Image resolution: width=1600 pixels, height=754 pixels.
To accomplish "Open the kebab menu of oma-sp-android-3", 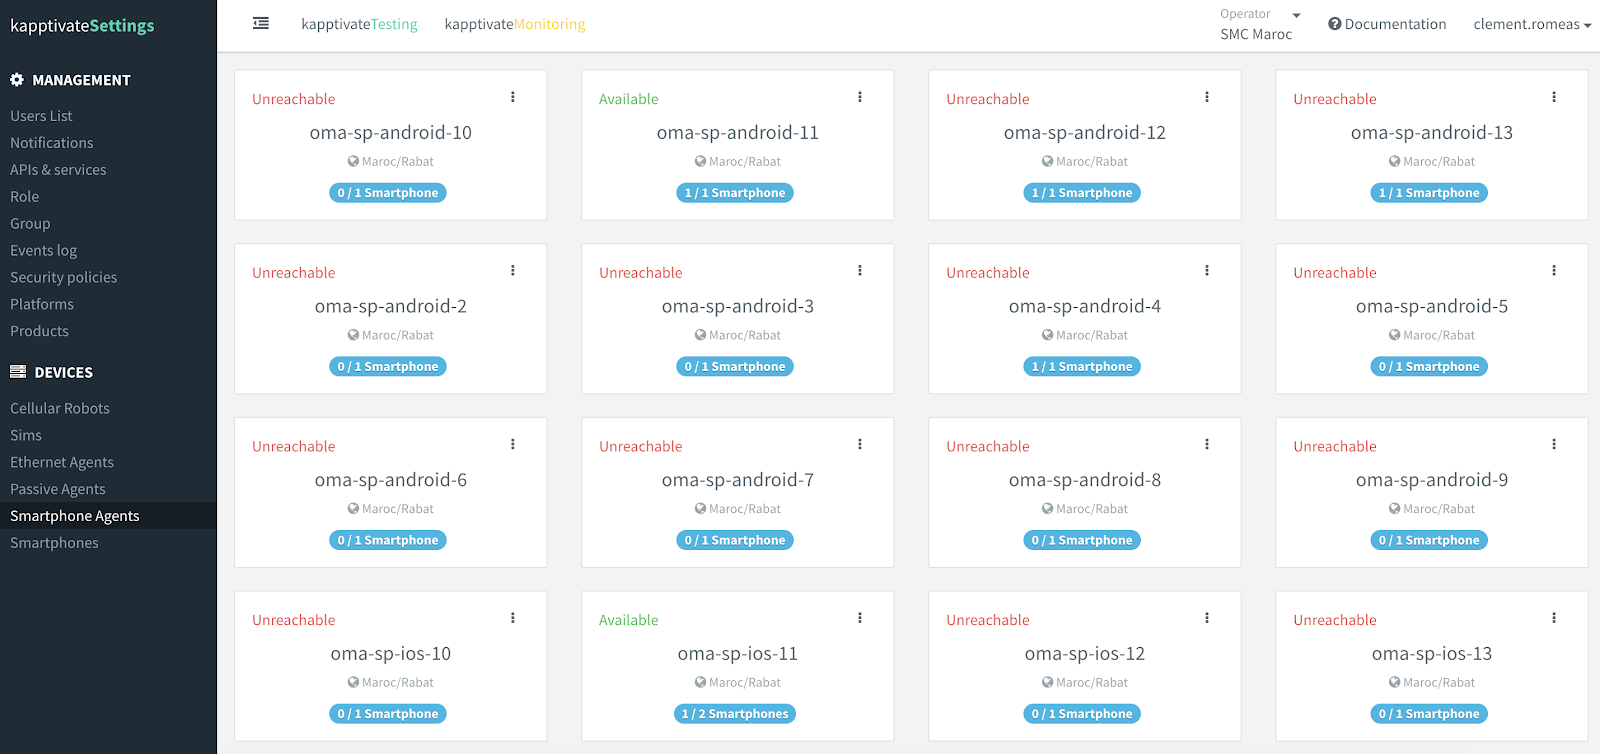I will click(x=860, y=271).
